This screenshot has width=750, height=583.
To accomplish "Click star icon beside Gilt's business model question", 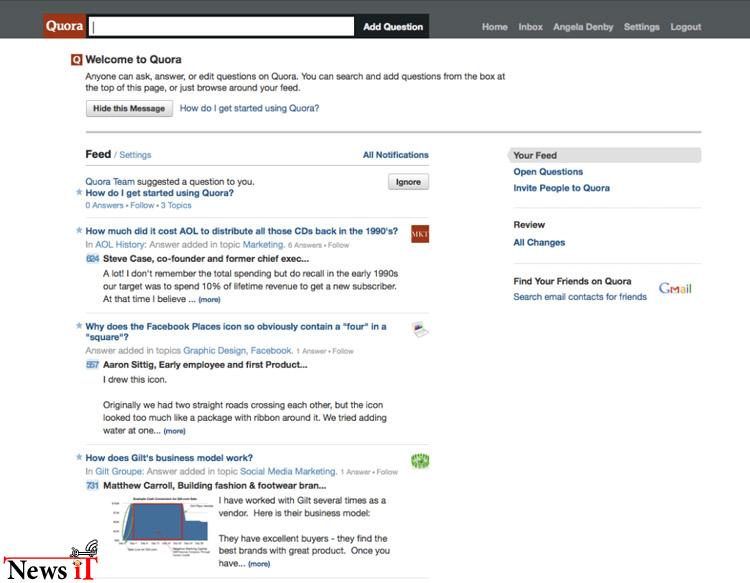I will [79, 457].
